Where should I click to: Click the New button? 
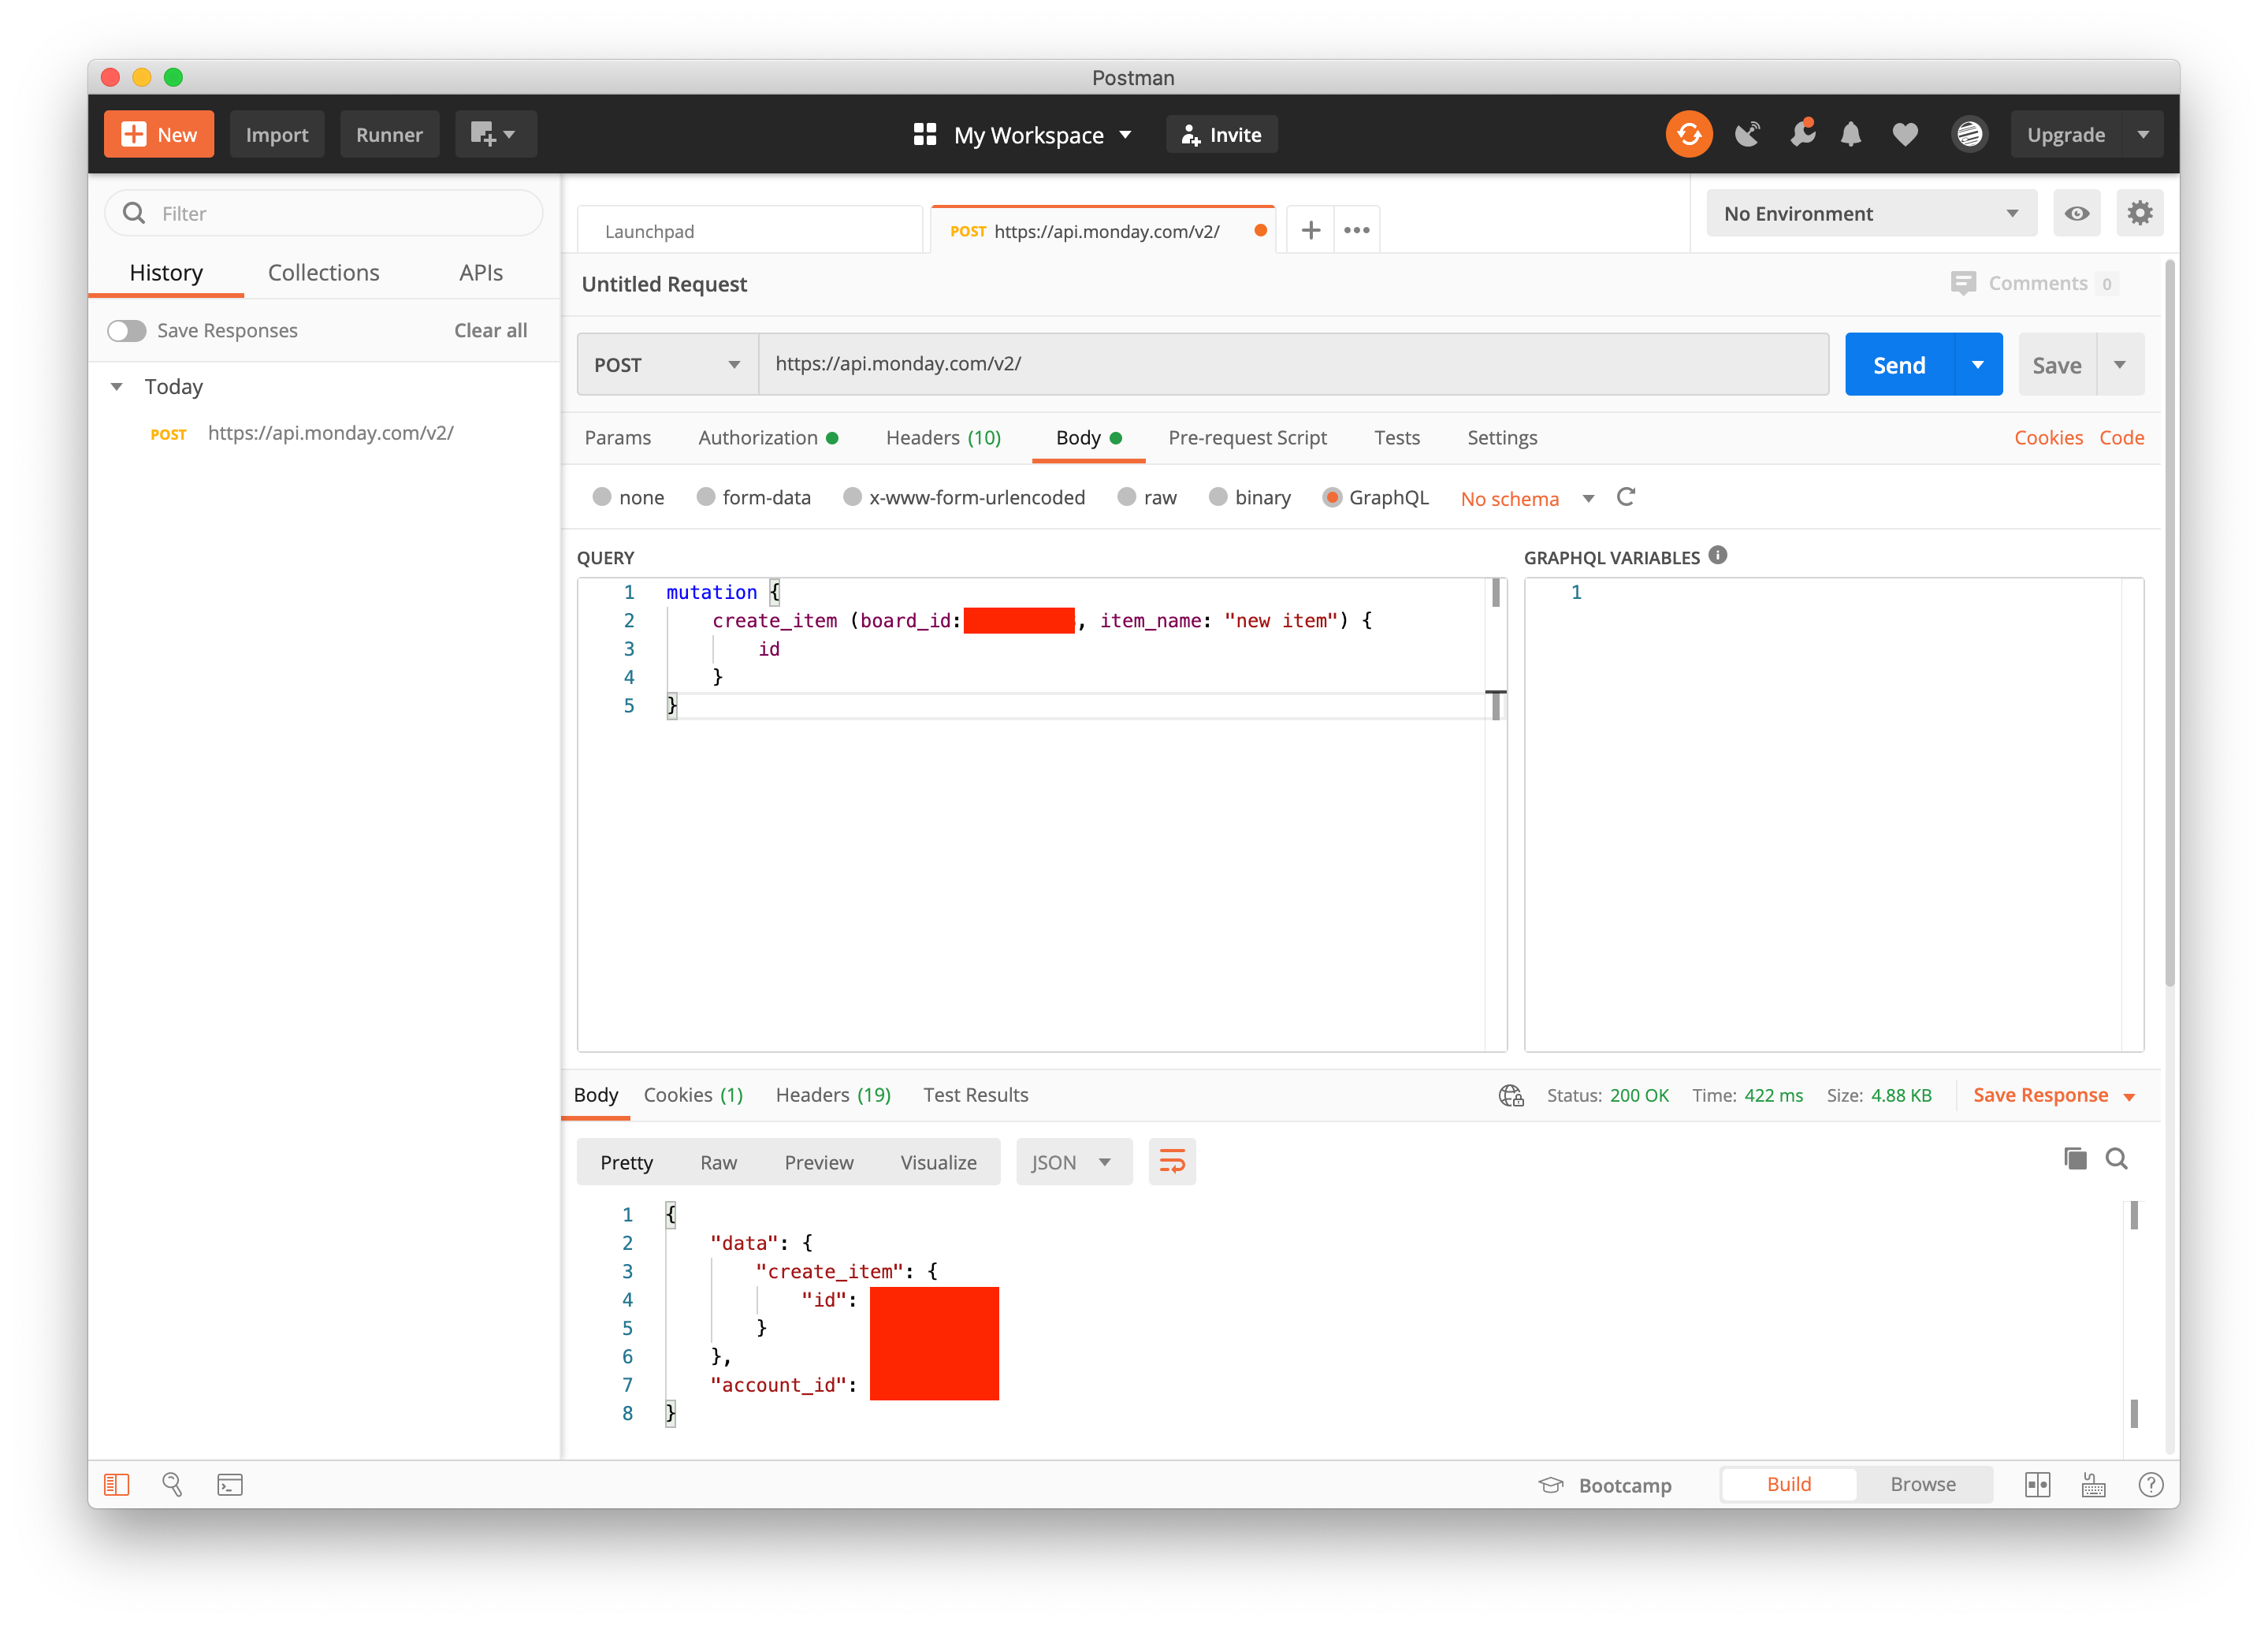pos(159,134)
